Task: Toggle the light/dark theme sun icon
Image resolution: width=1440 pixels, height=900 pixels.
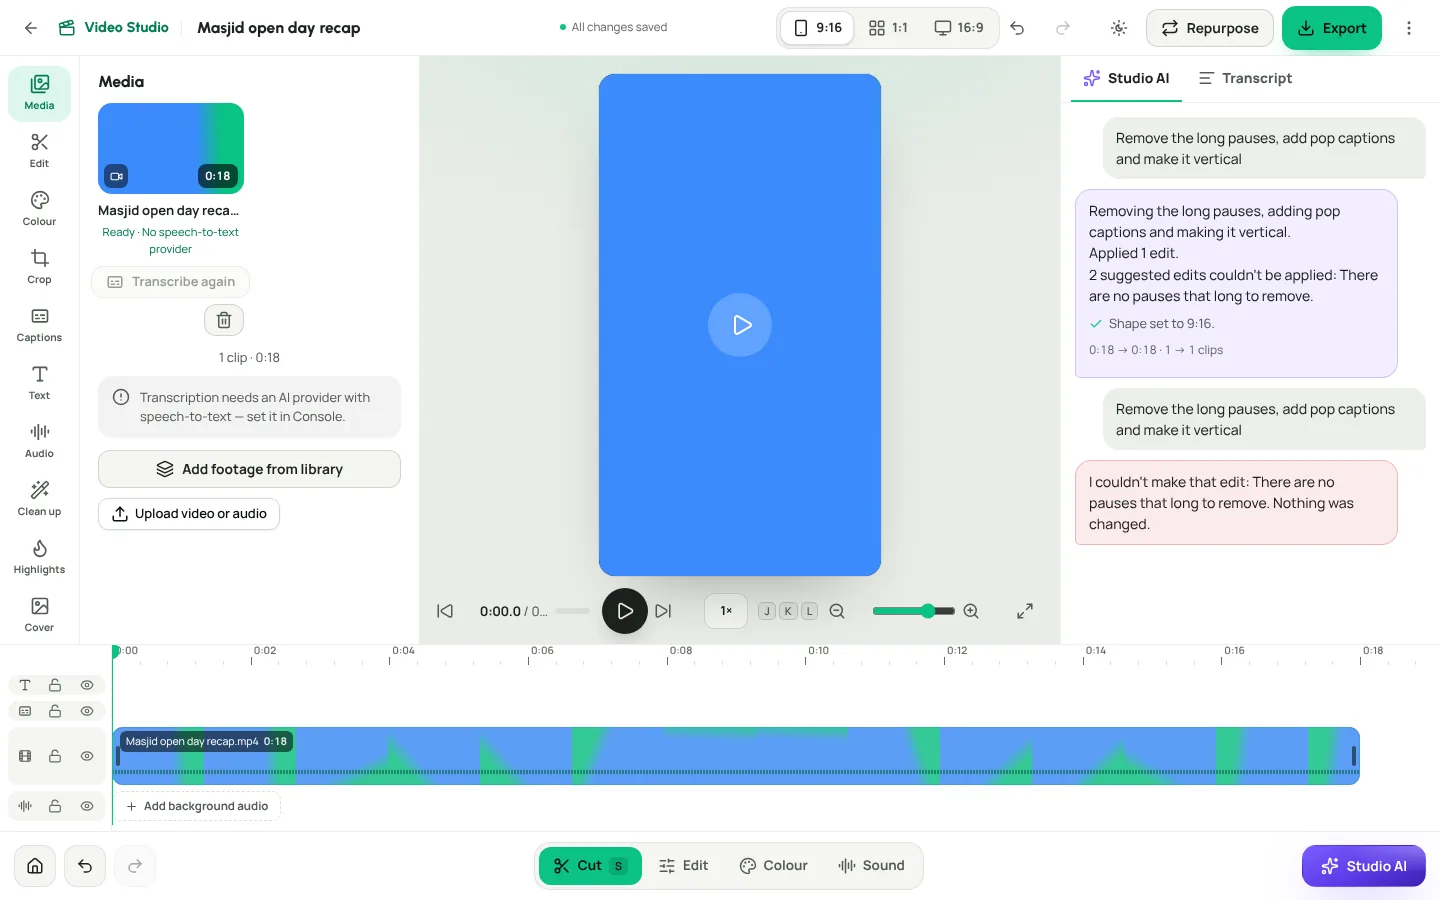Action: (1119, 28)
